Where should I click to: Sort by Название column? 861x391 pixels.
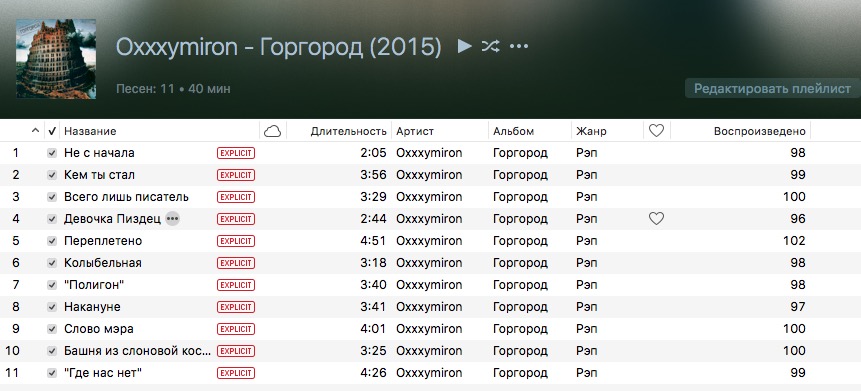coord(90,131)
